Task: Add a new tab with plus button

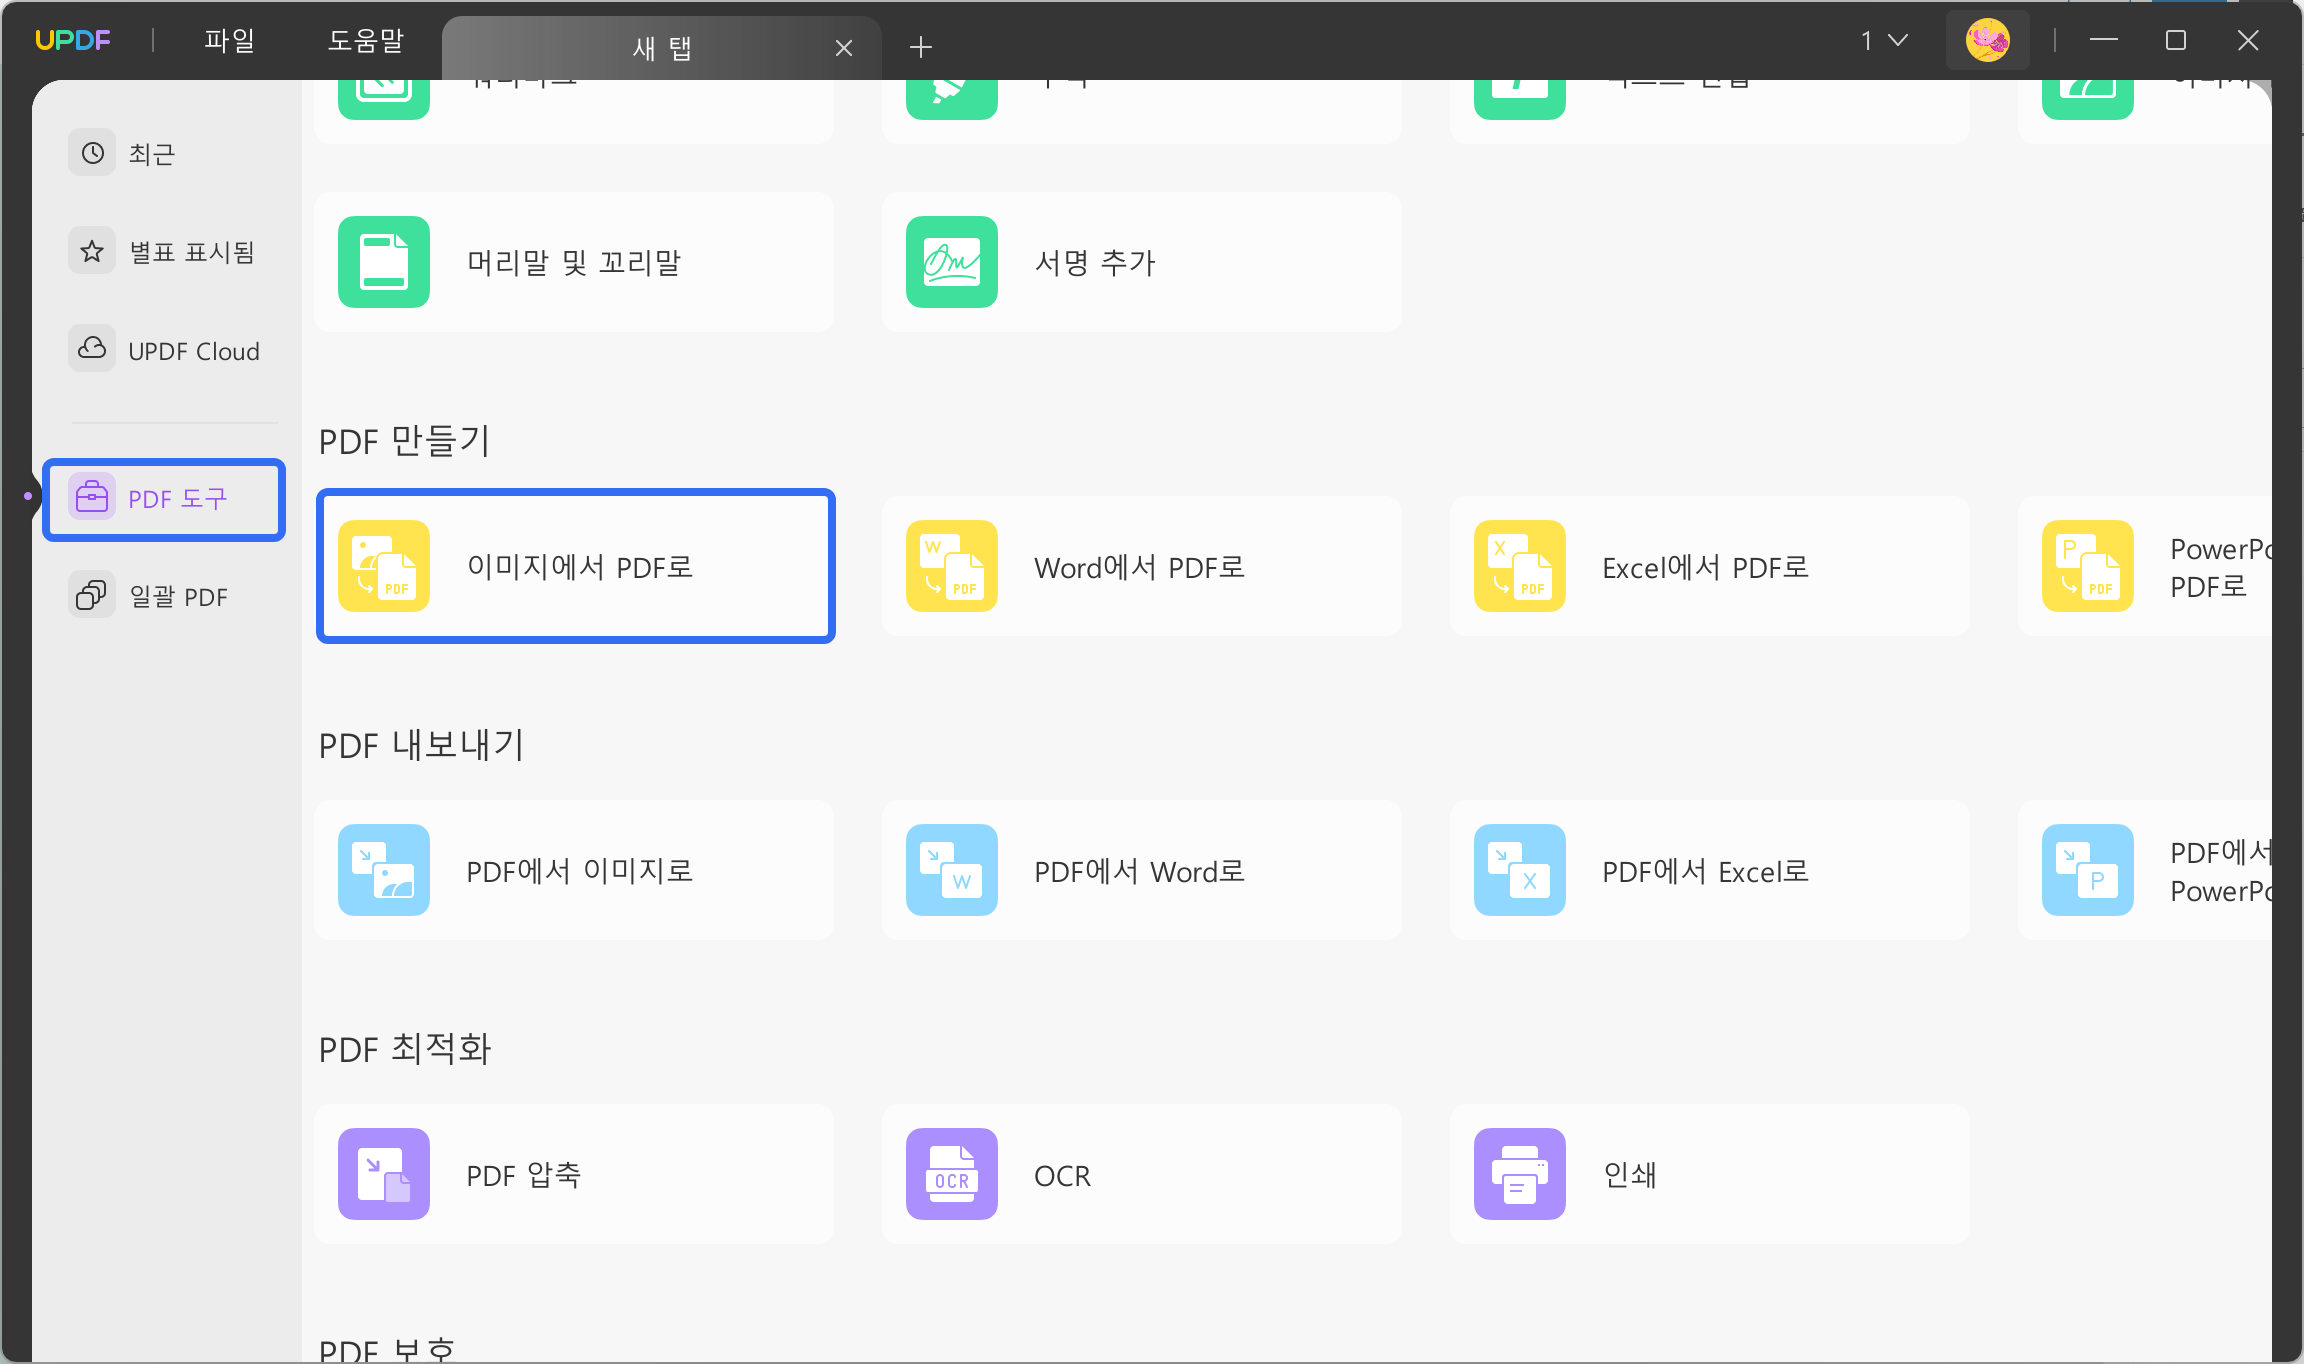Action: click(921, 47)
